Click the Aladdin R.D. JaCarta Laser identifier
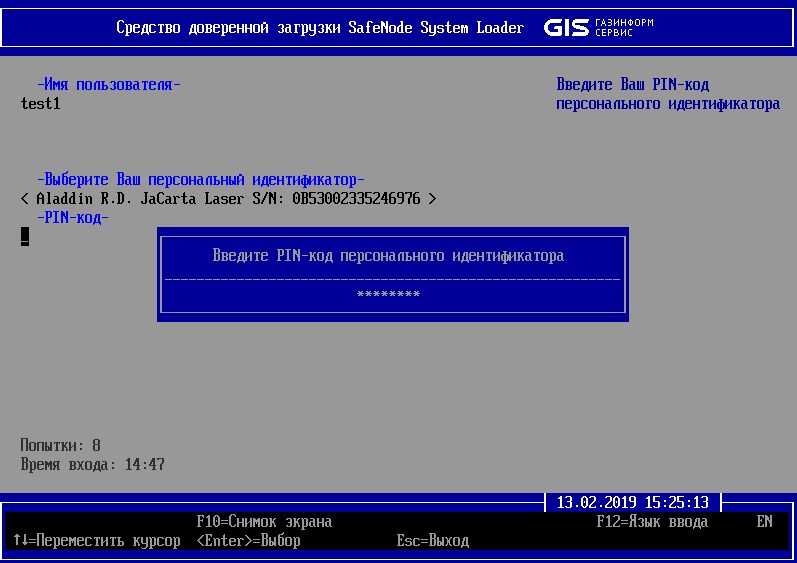Image resolution: width=797 pixels, height=563 pixels. tap(228, 199)
